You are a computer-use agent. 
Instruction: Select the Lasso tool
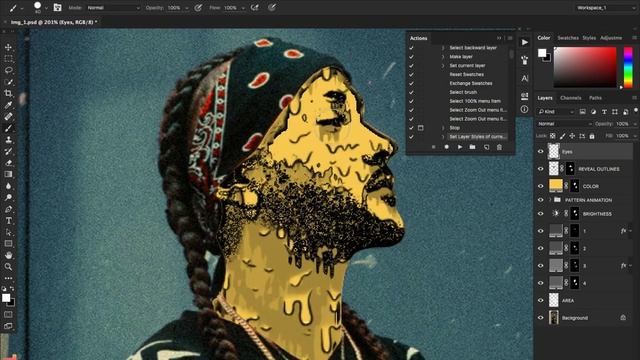tap(8, 70)
